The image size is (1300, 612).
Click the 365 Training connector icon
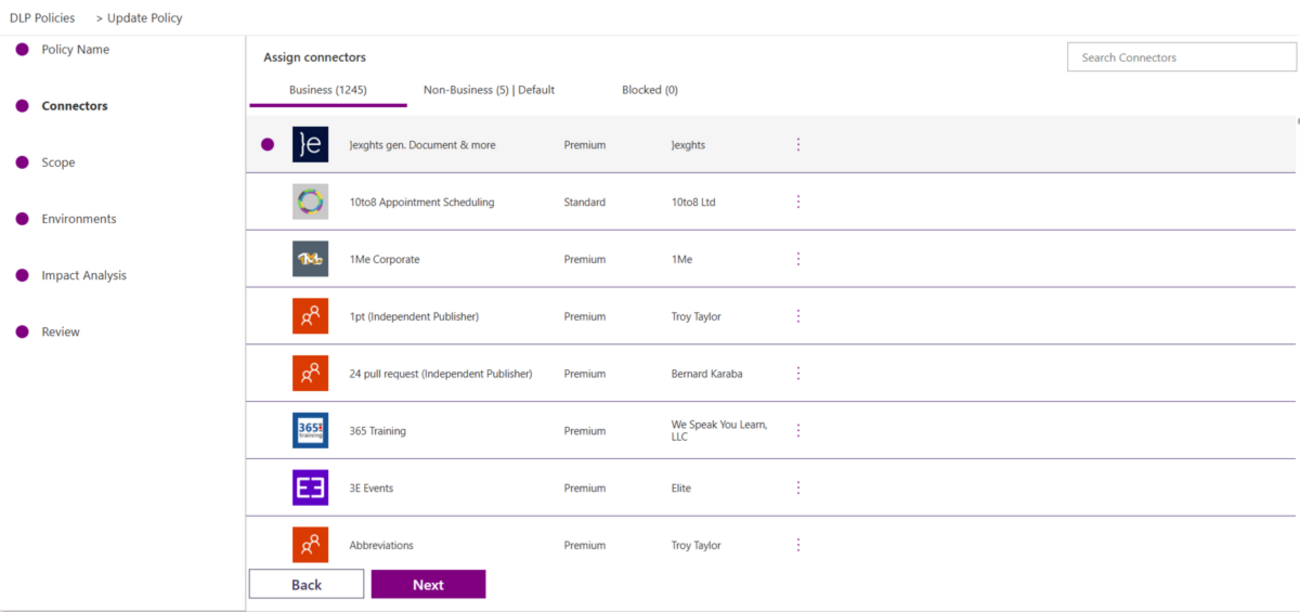[x=310, y=430]
